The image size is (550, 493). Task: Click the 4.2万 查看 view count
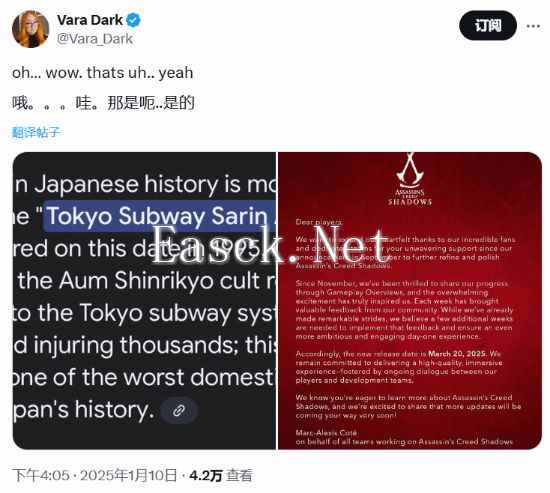pos(221,475)
